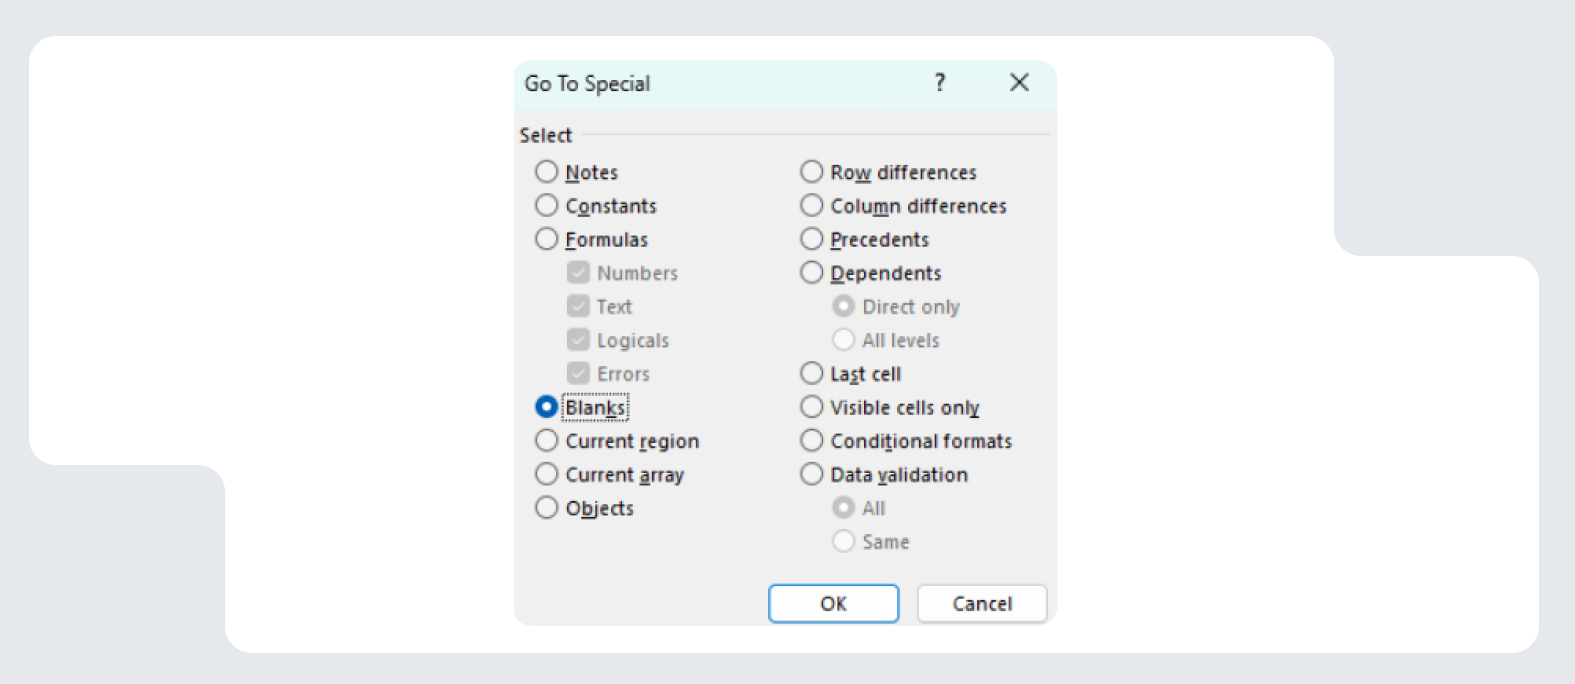Toggle the Numbers checkbox under Formulas
The image size is (1575, 684).
click(x=578, y=273)
